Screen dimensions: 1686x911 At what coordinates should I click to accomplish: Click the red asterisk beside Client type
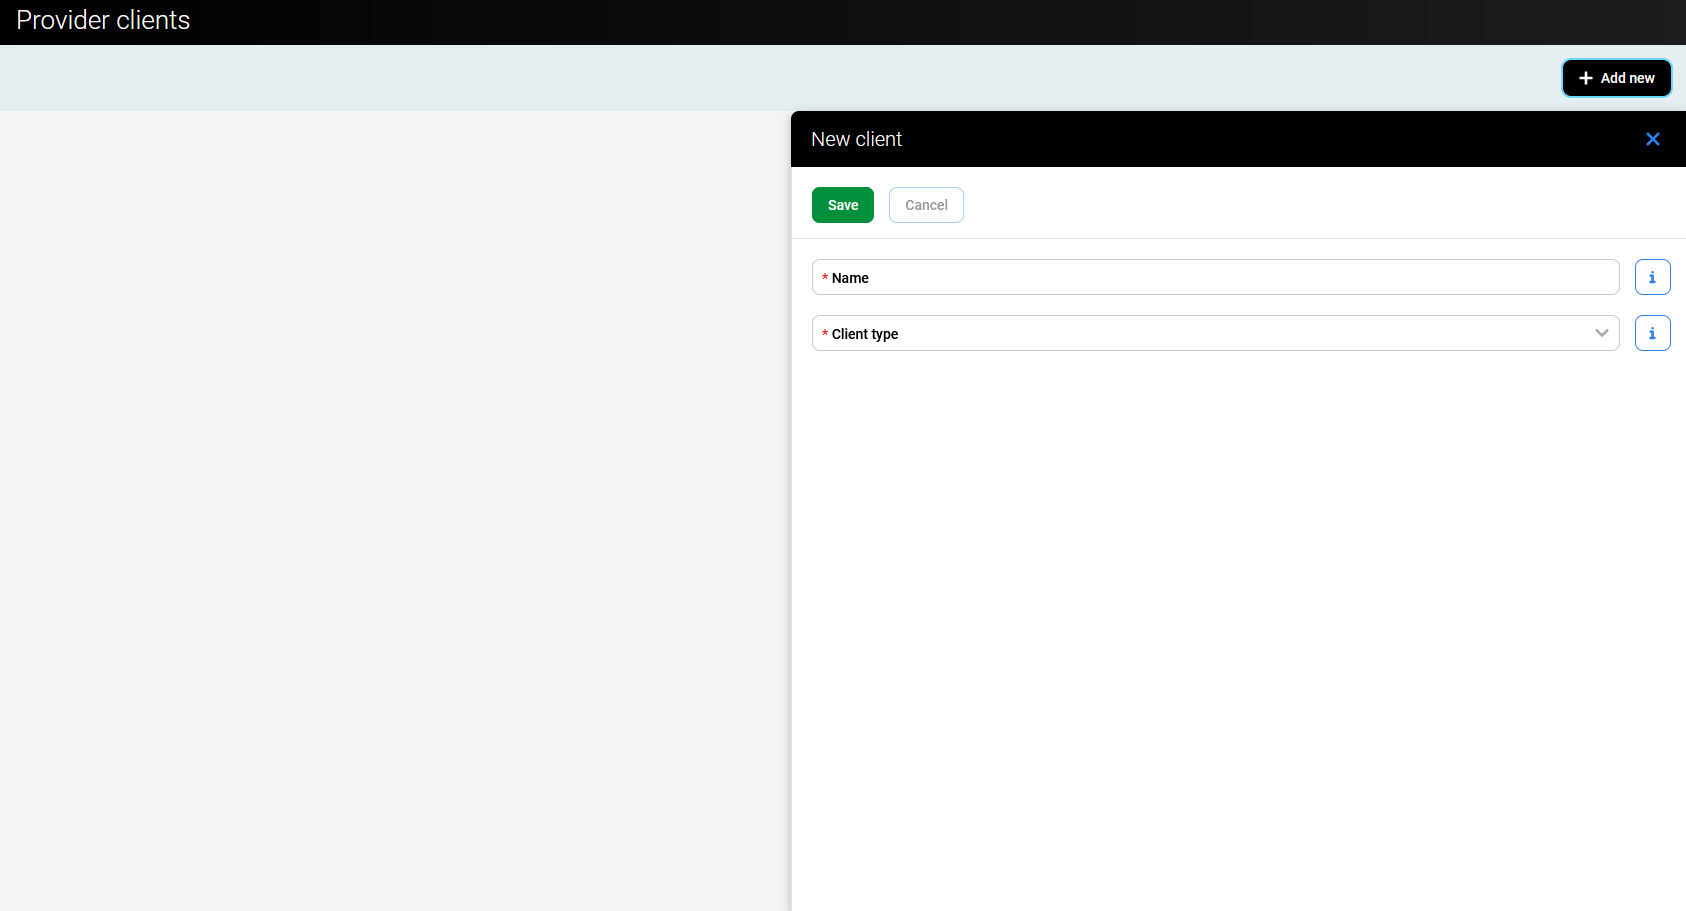coord(825,334)
